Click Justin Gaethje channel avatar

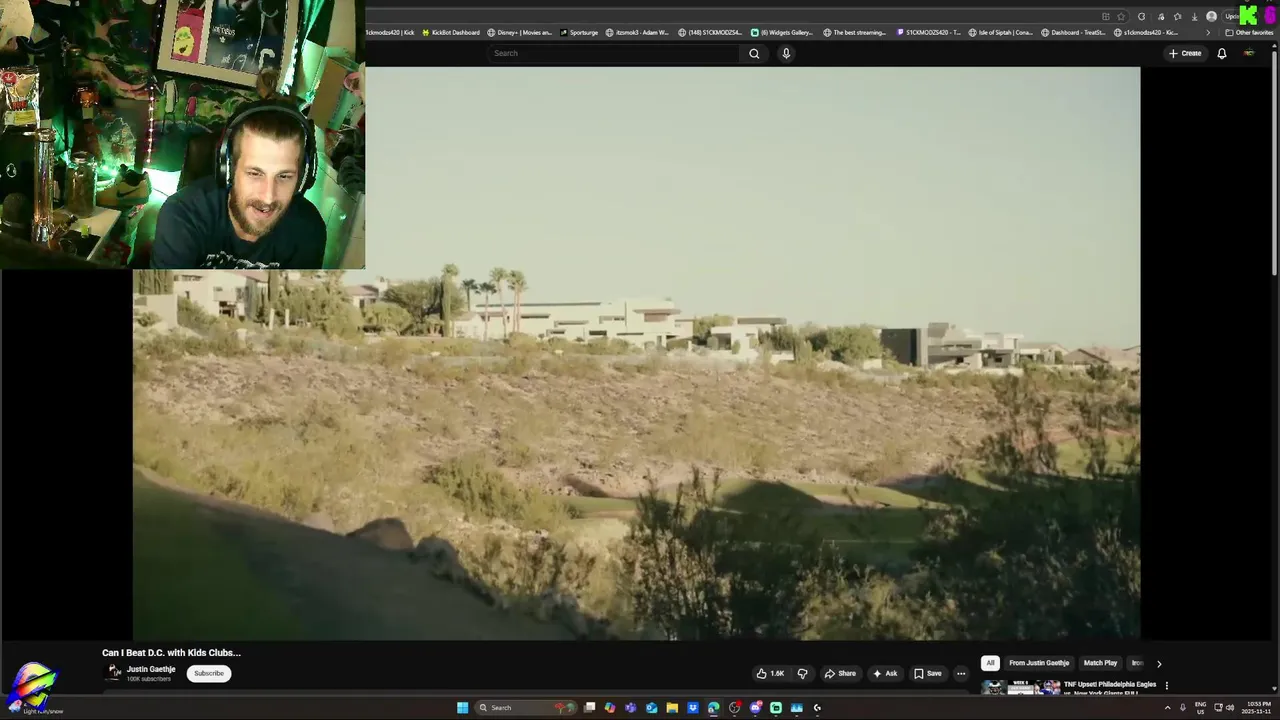tap(114, 672)
